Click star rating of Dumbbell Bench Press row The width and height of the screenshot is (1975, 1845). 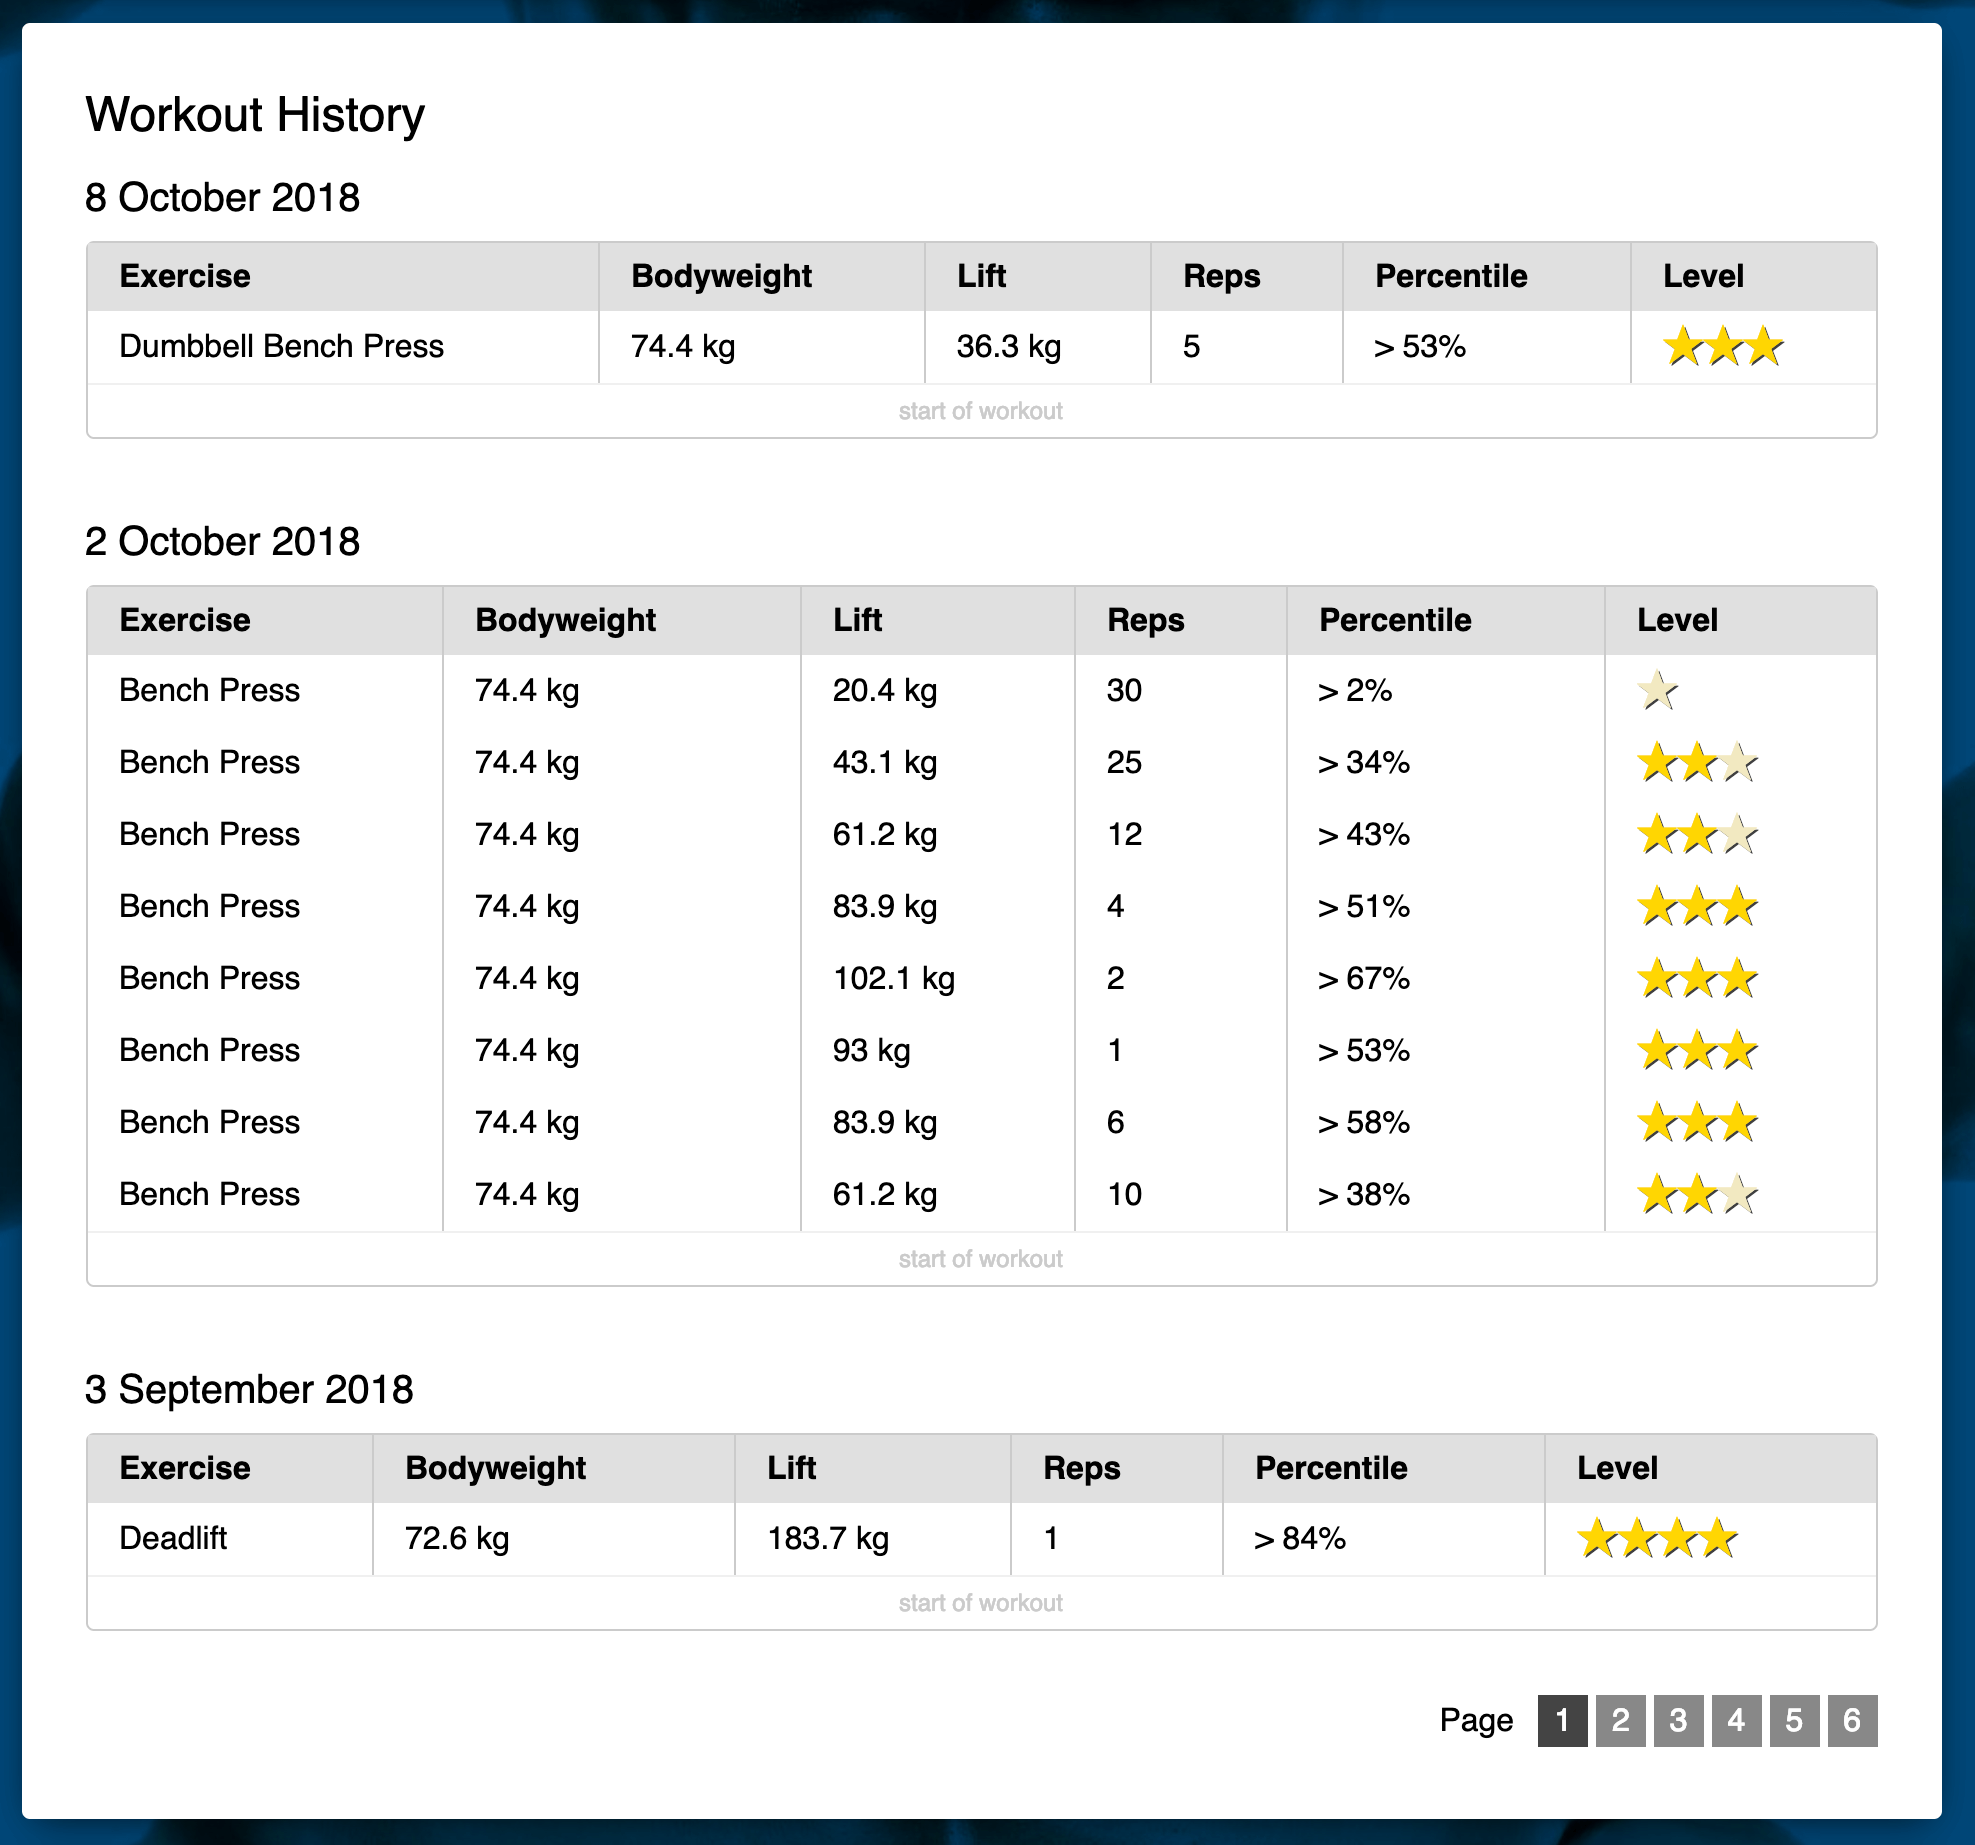click(x=1723, y=347)
